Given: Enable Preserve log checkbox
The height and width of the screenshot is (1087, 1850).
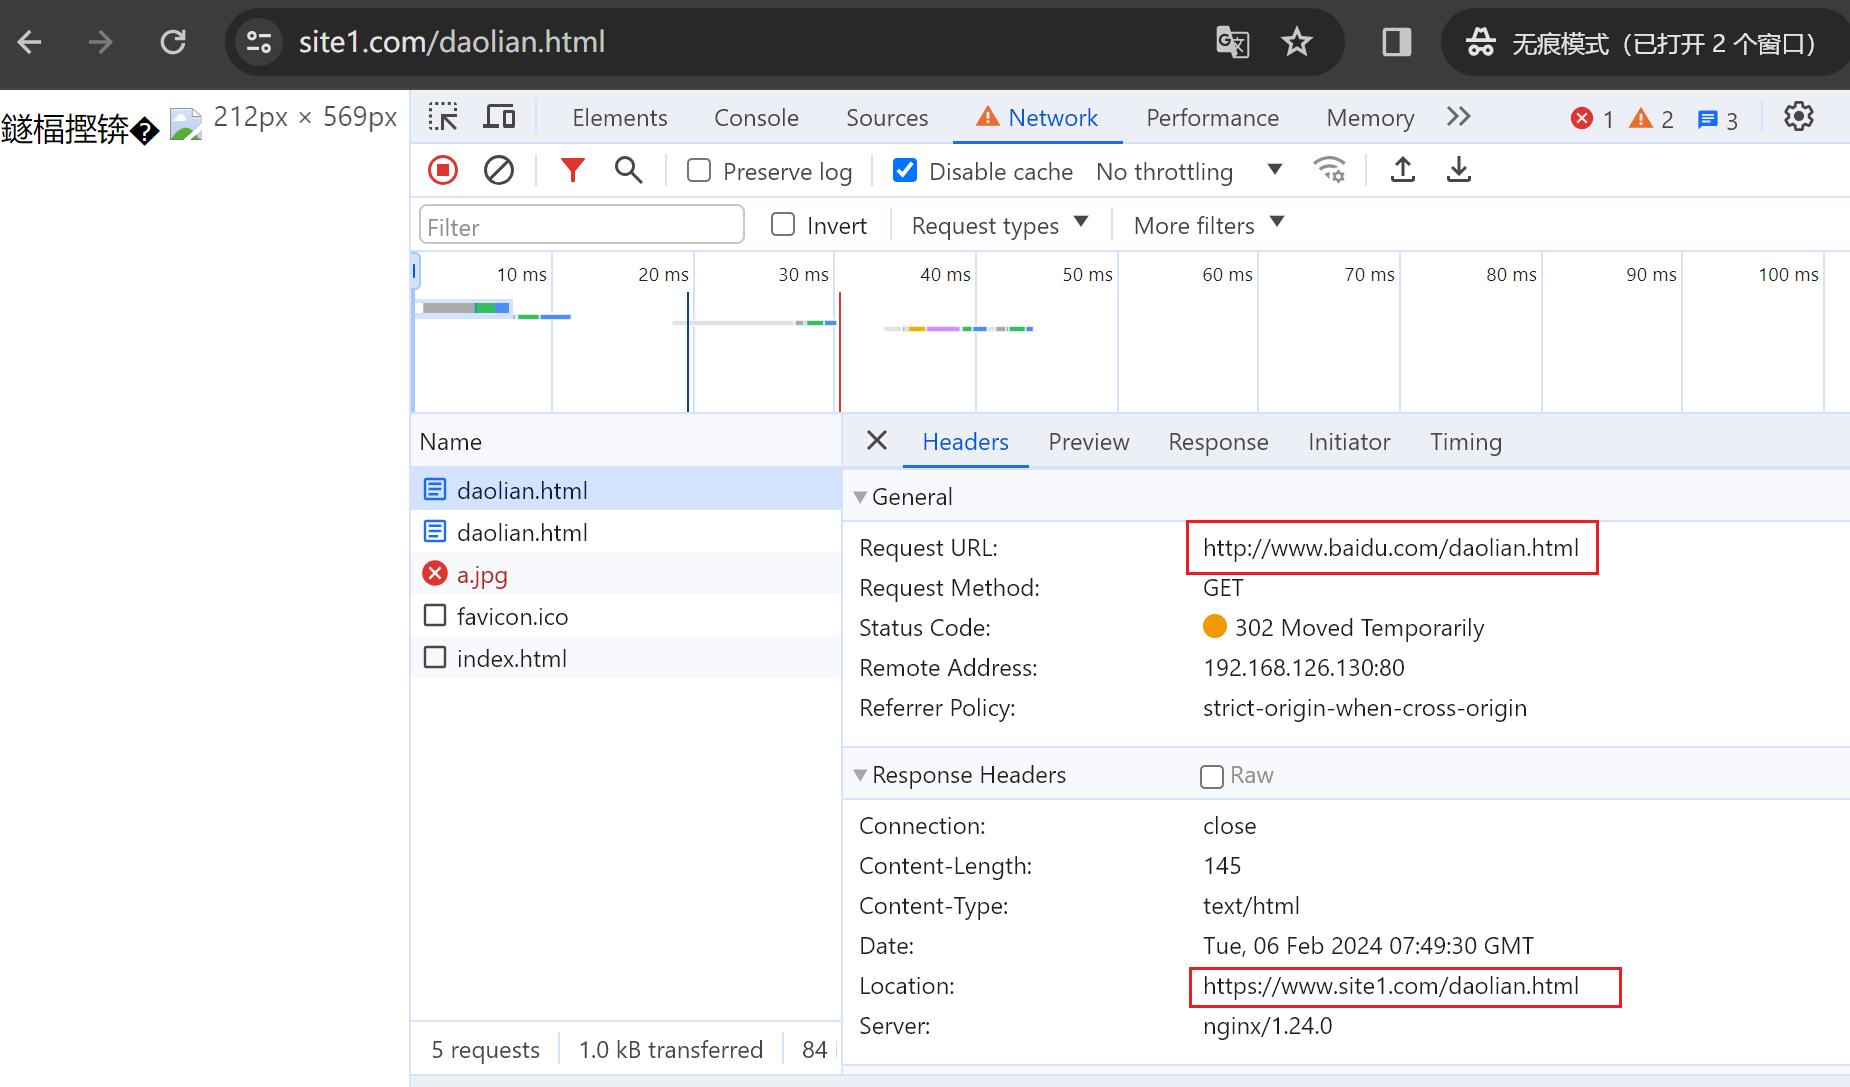Looking at the screenshot, I should (699, 171).
